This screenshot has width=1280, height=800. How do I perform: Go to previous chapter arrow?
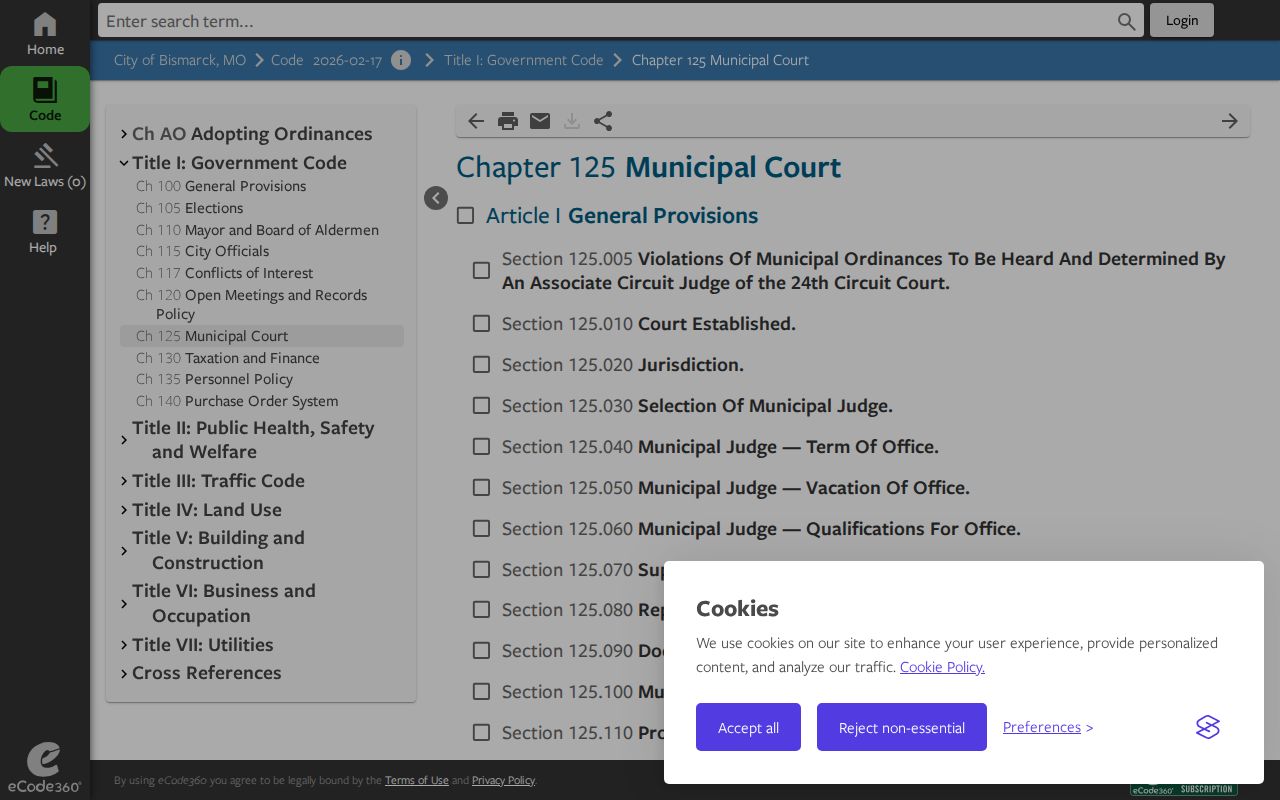(476, 121)
